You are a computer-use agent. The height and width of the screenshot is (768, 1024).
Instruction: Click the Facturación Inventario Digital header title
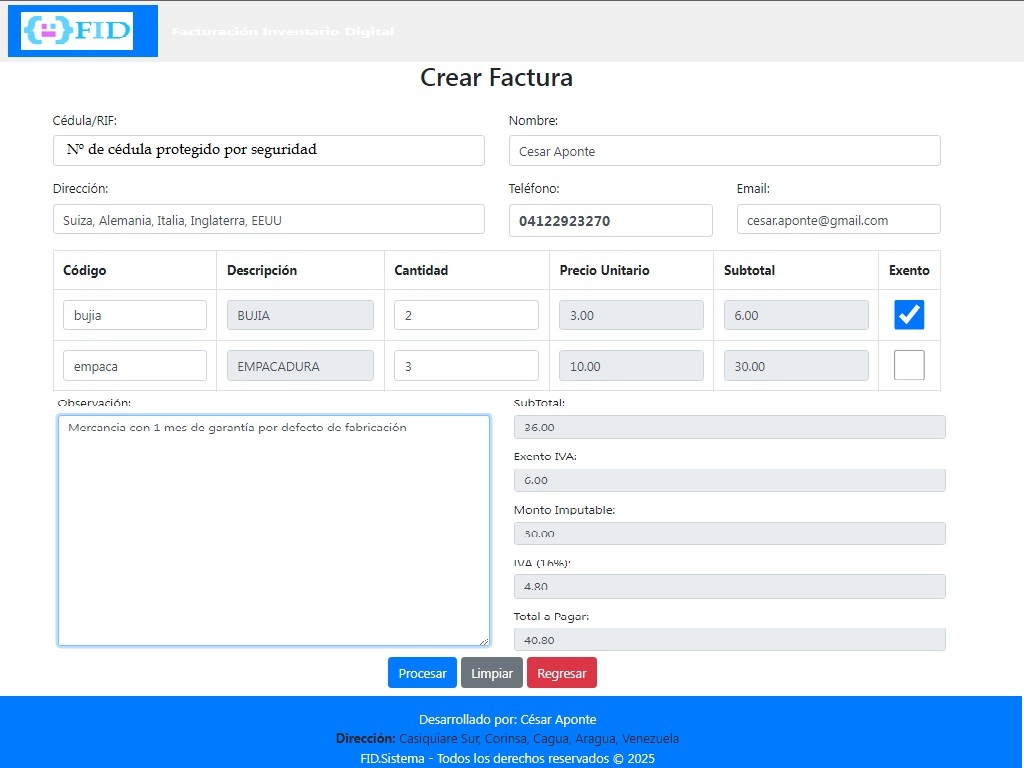(x=283, y=32)
